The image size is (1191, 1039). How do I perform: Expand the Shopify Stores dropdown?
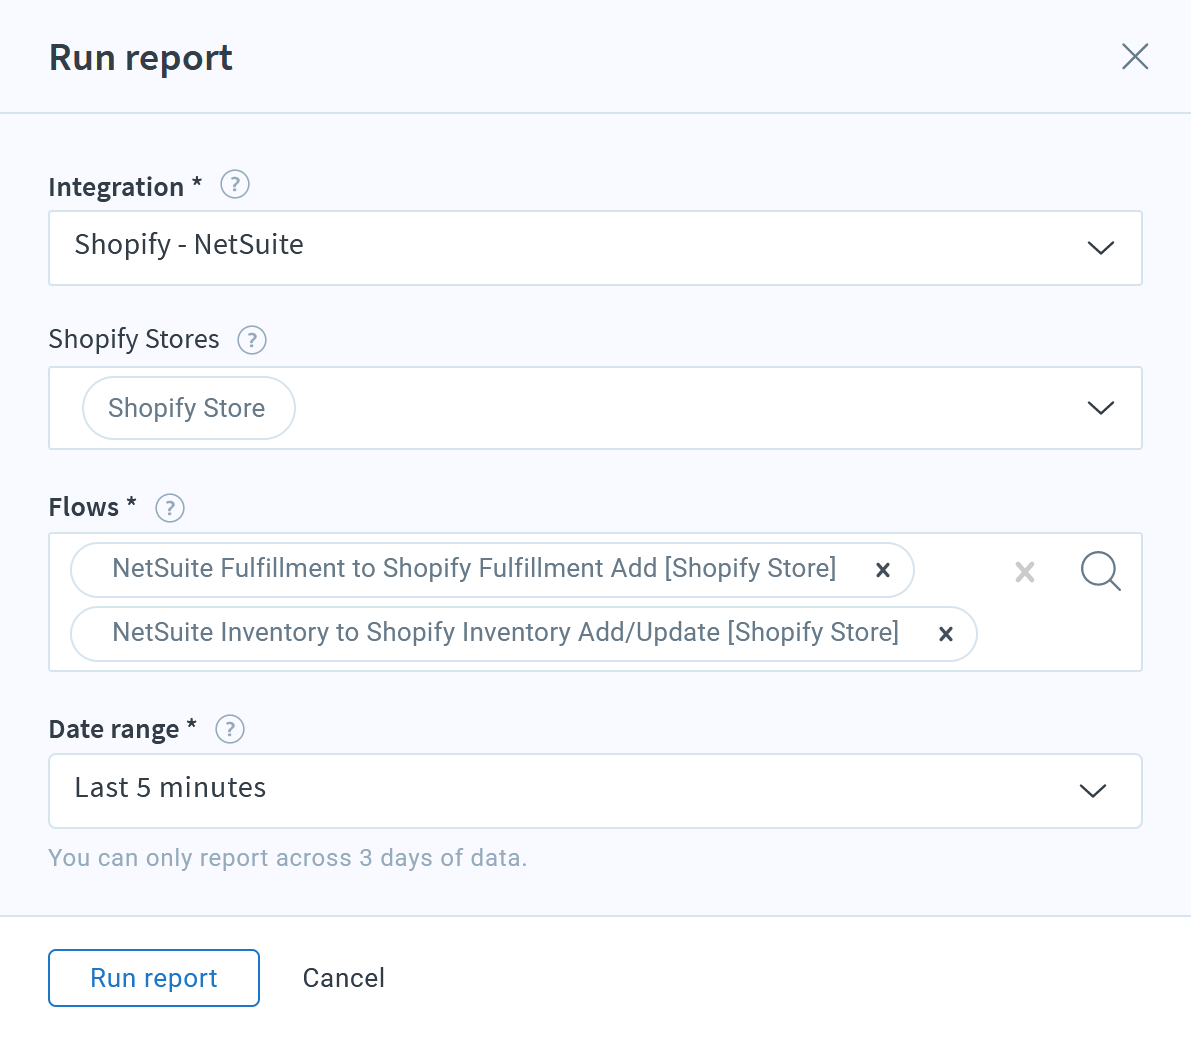1100,408
